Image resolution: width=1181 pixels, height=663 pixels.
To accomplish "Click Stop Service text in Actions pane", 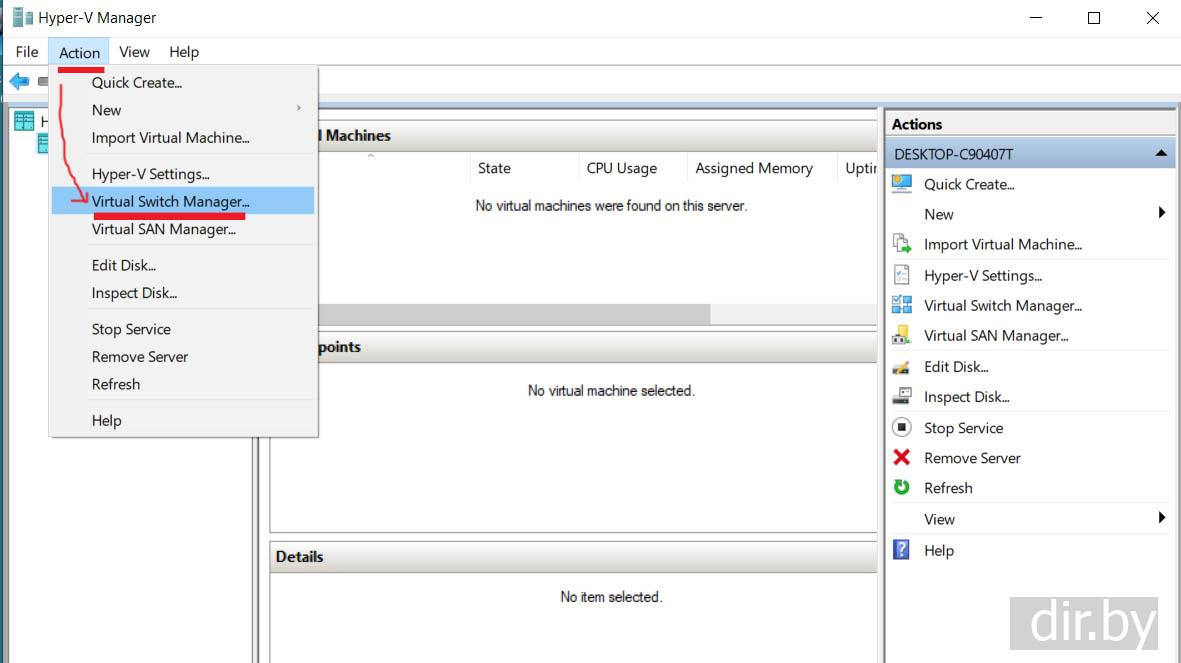I will point(963,427).
